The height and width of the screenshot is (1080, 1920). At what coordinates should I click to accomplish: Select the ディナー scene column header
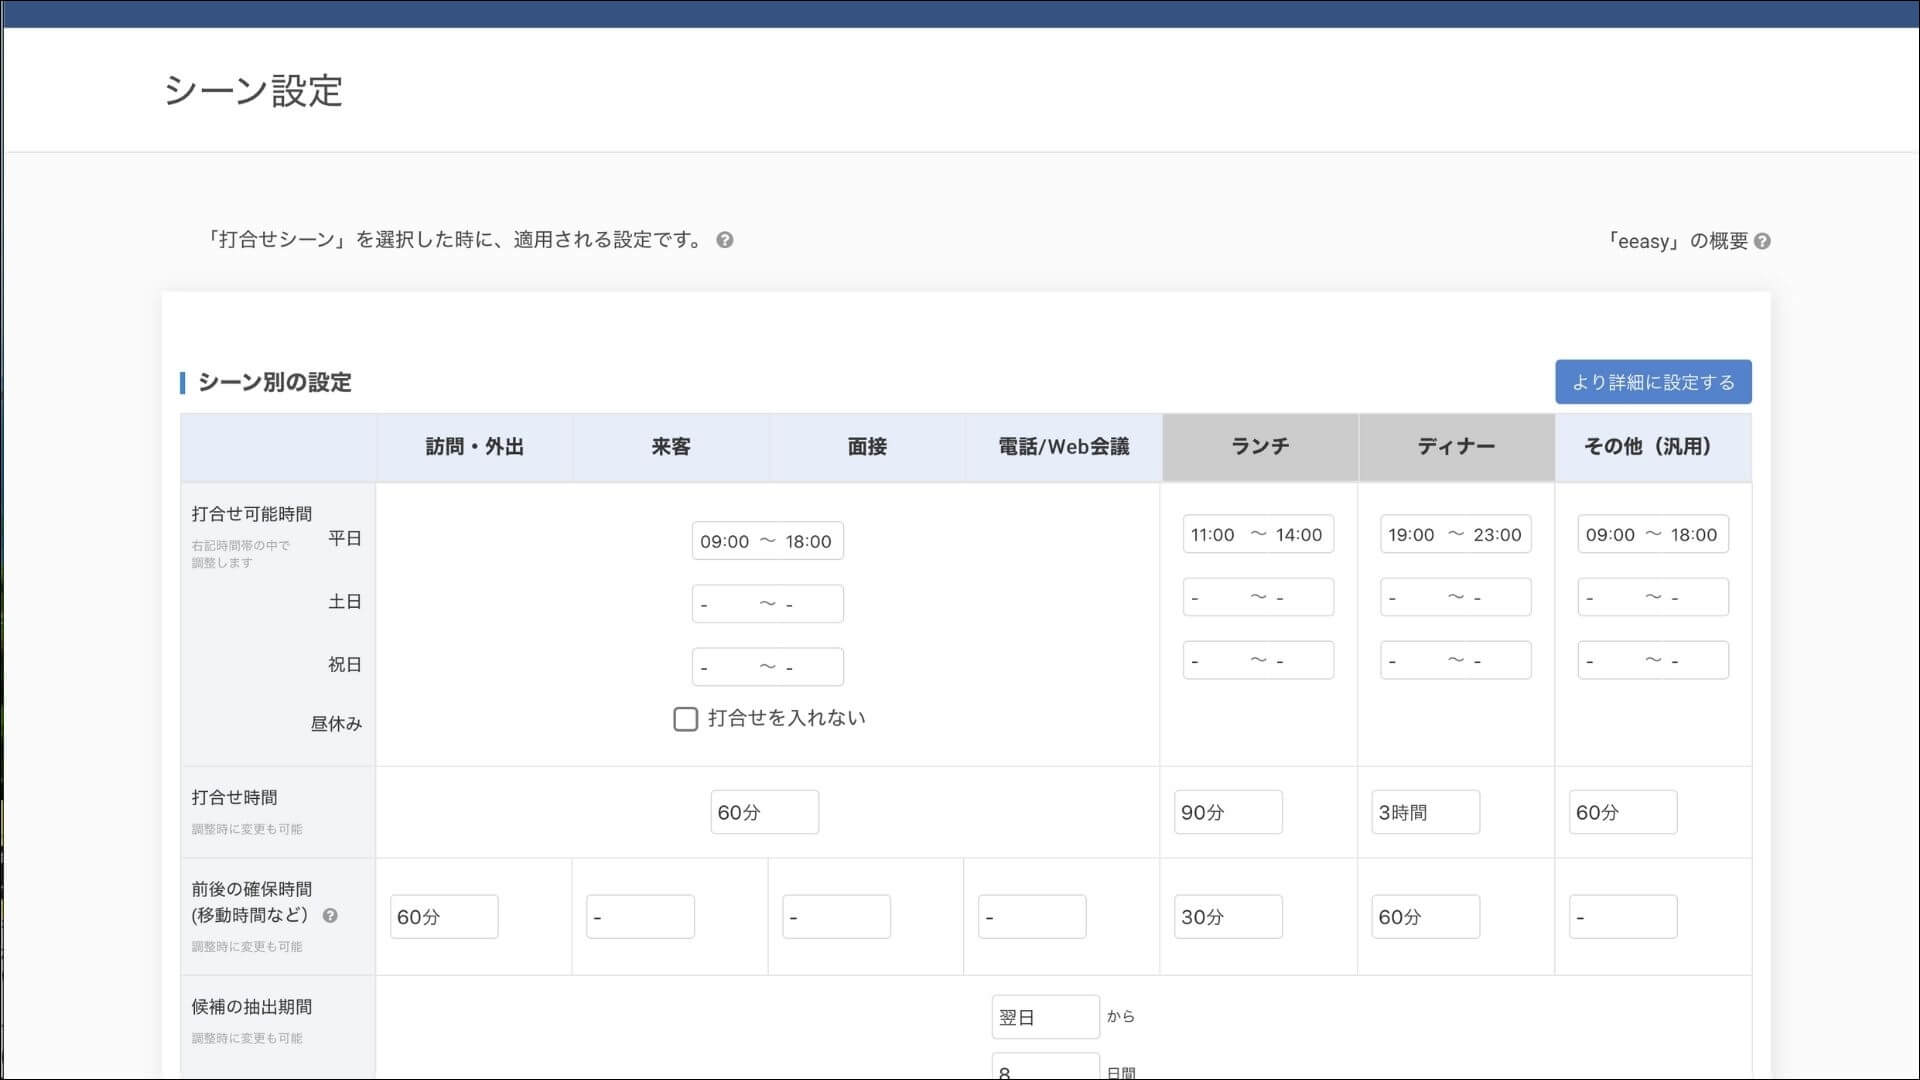click(x=1456, y=447)
